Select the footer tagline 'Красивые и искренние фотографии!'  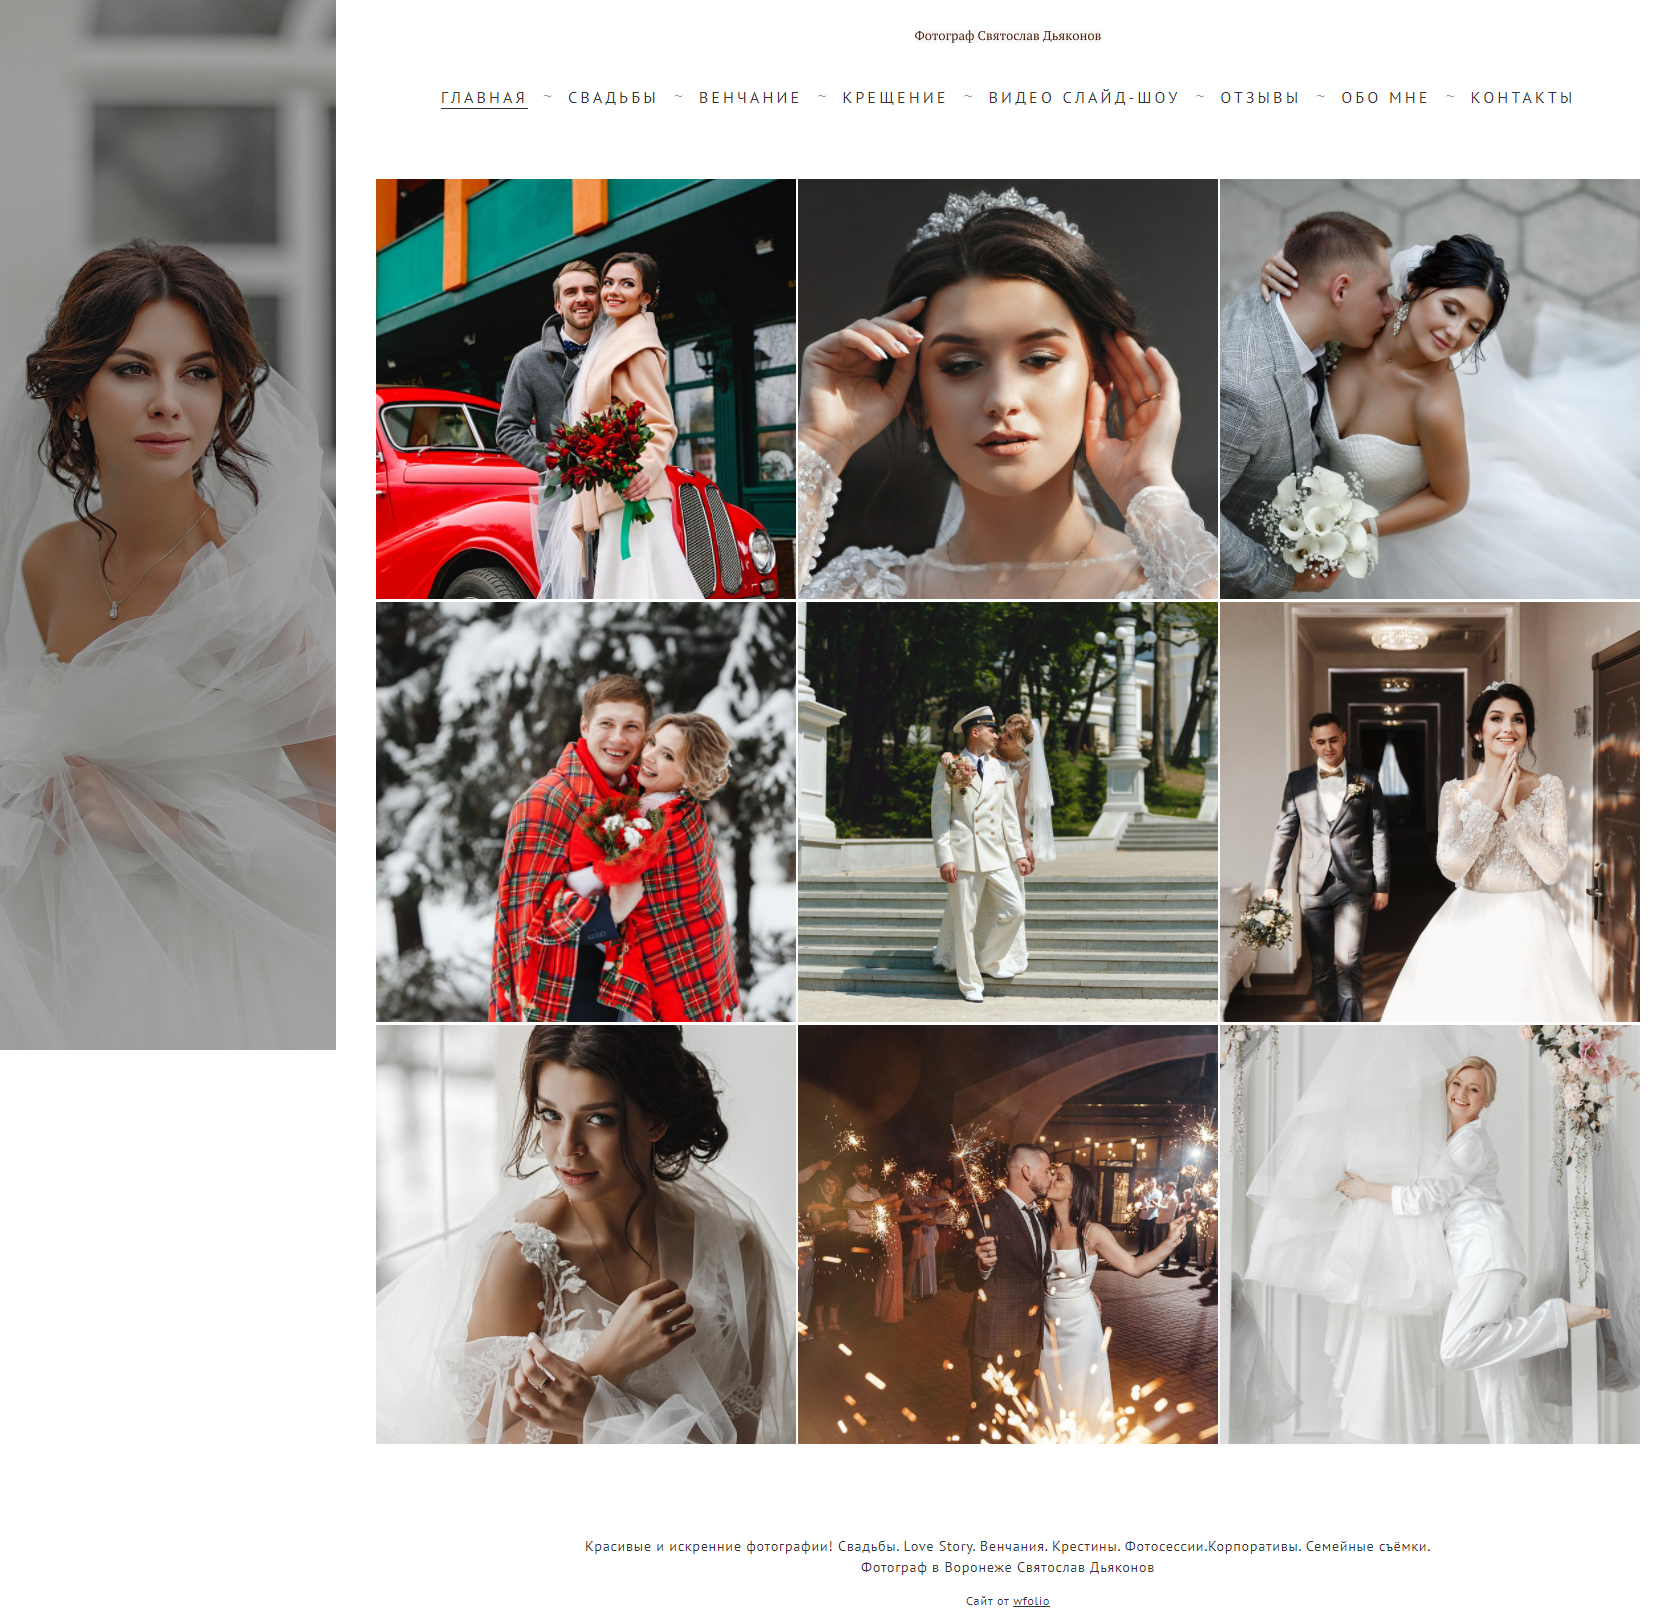pyautogui.click(x=708, y=1546)
